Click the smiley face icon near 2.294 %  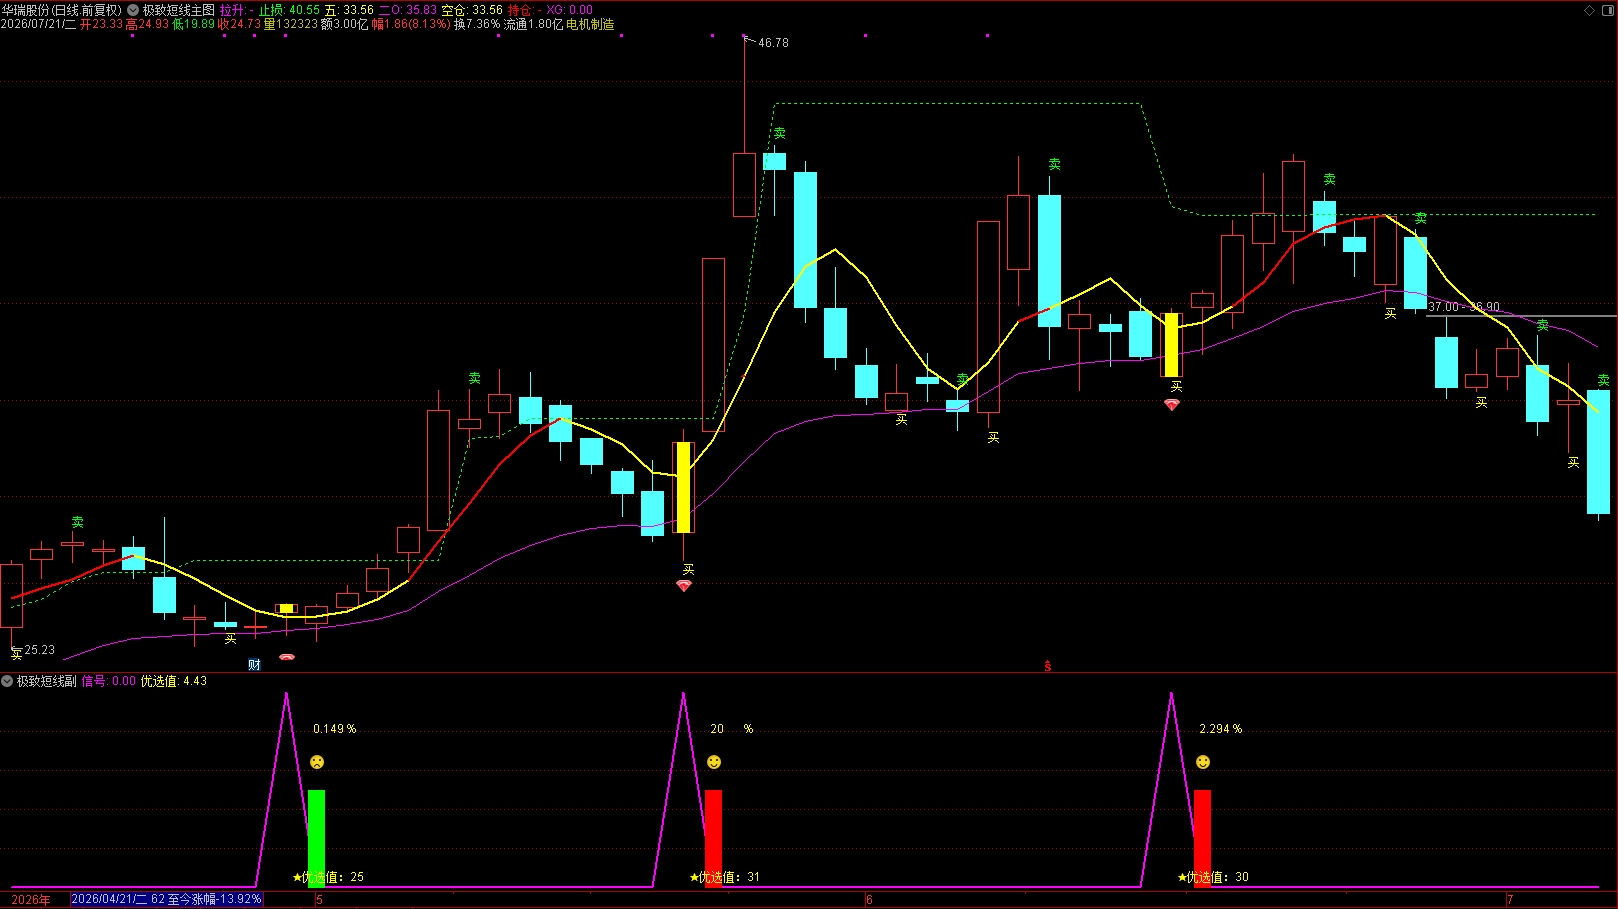[1203, 762]
